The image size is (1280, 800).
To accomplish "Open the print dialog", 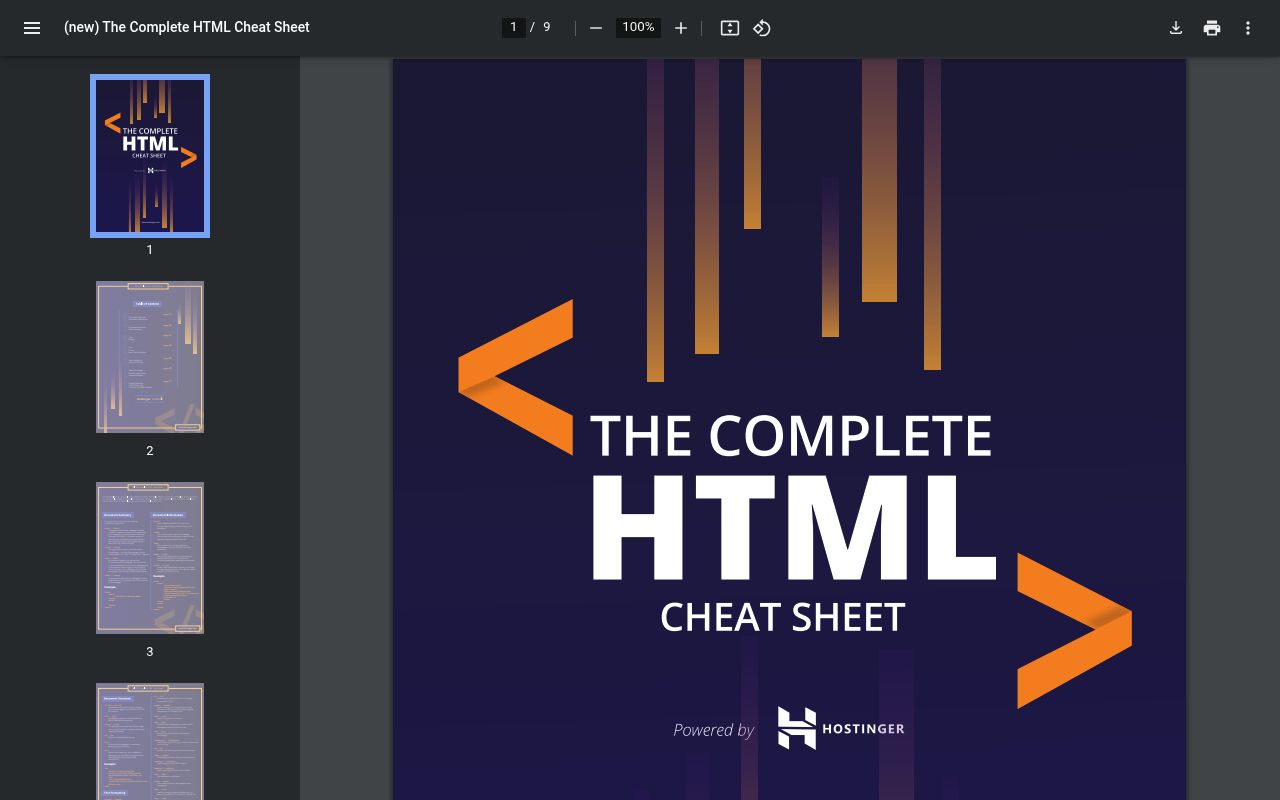I will pyautogui.click(x=1212, y=28).
